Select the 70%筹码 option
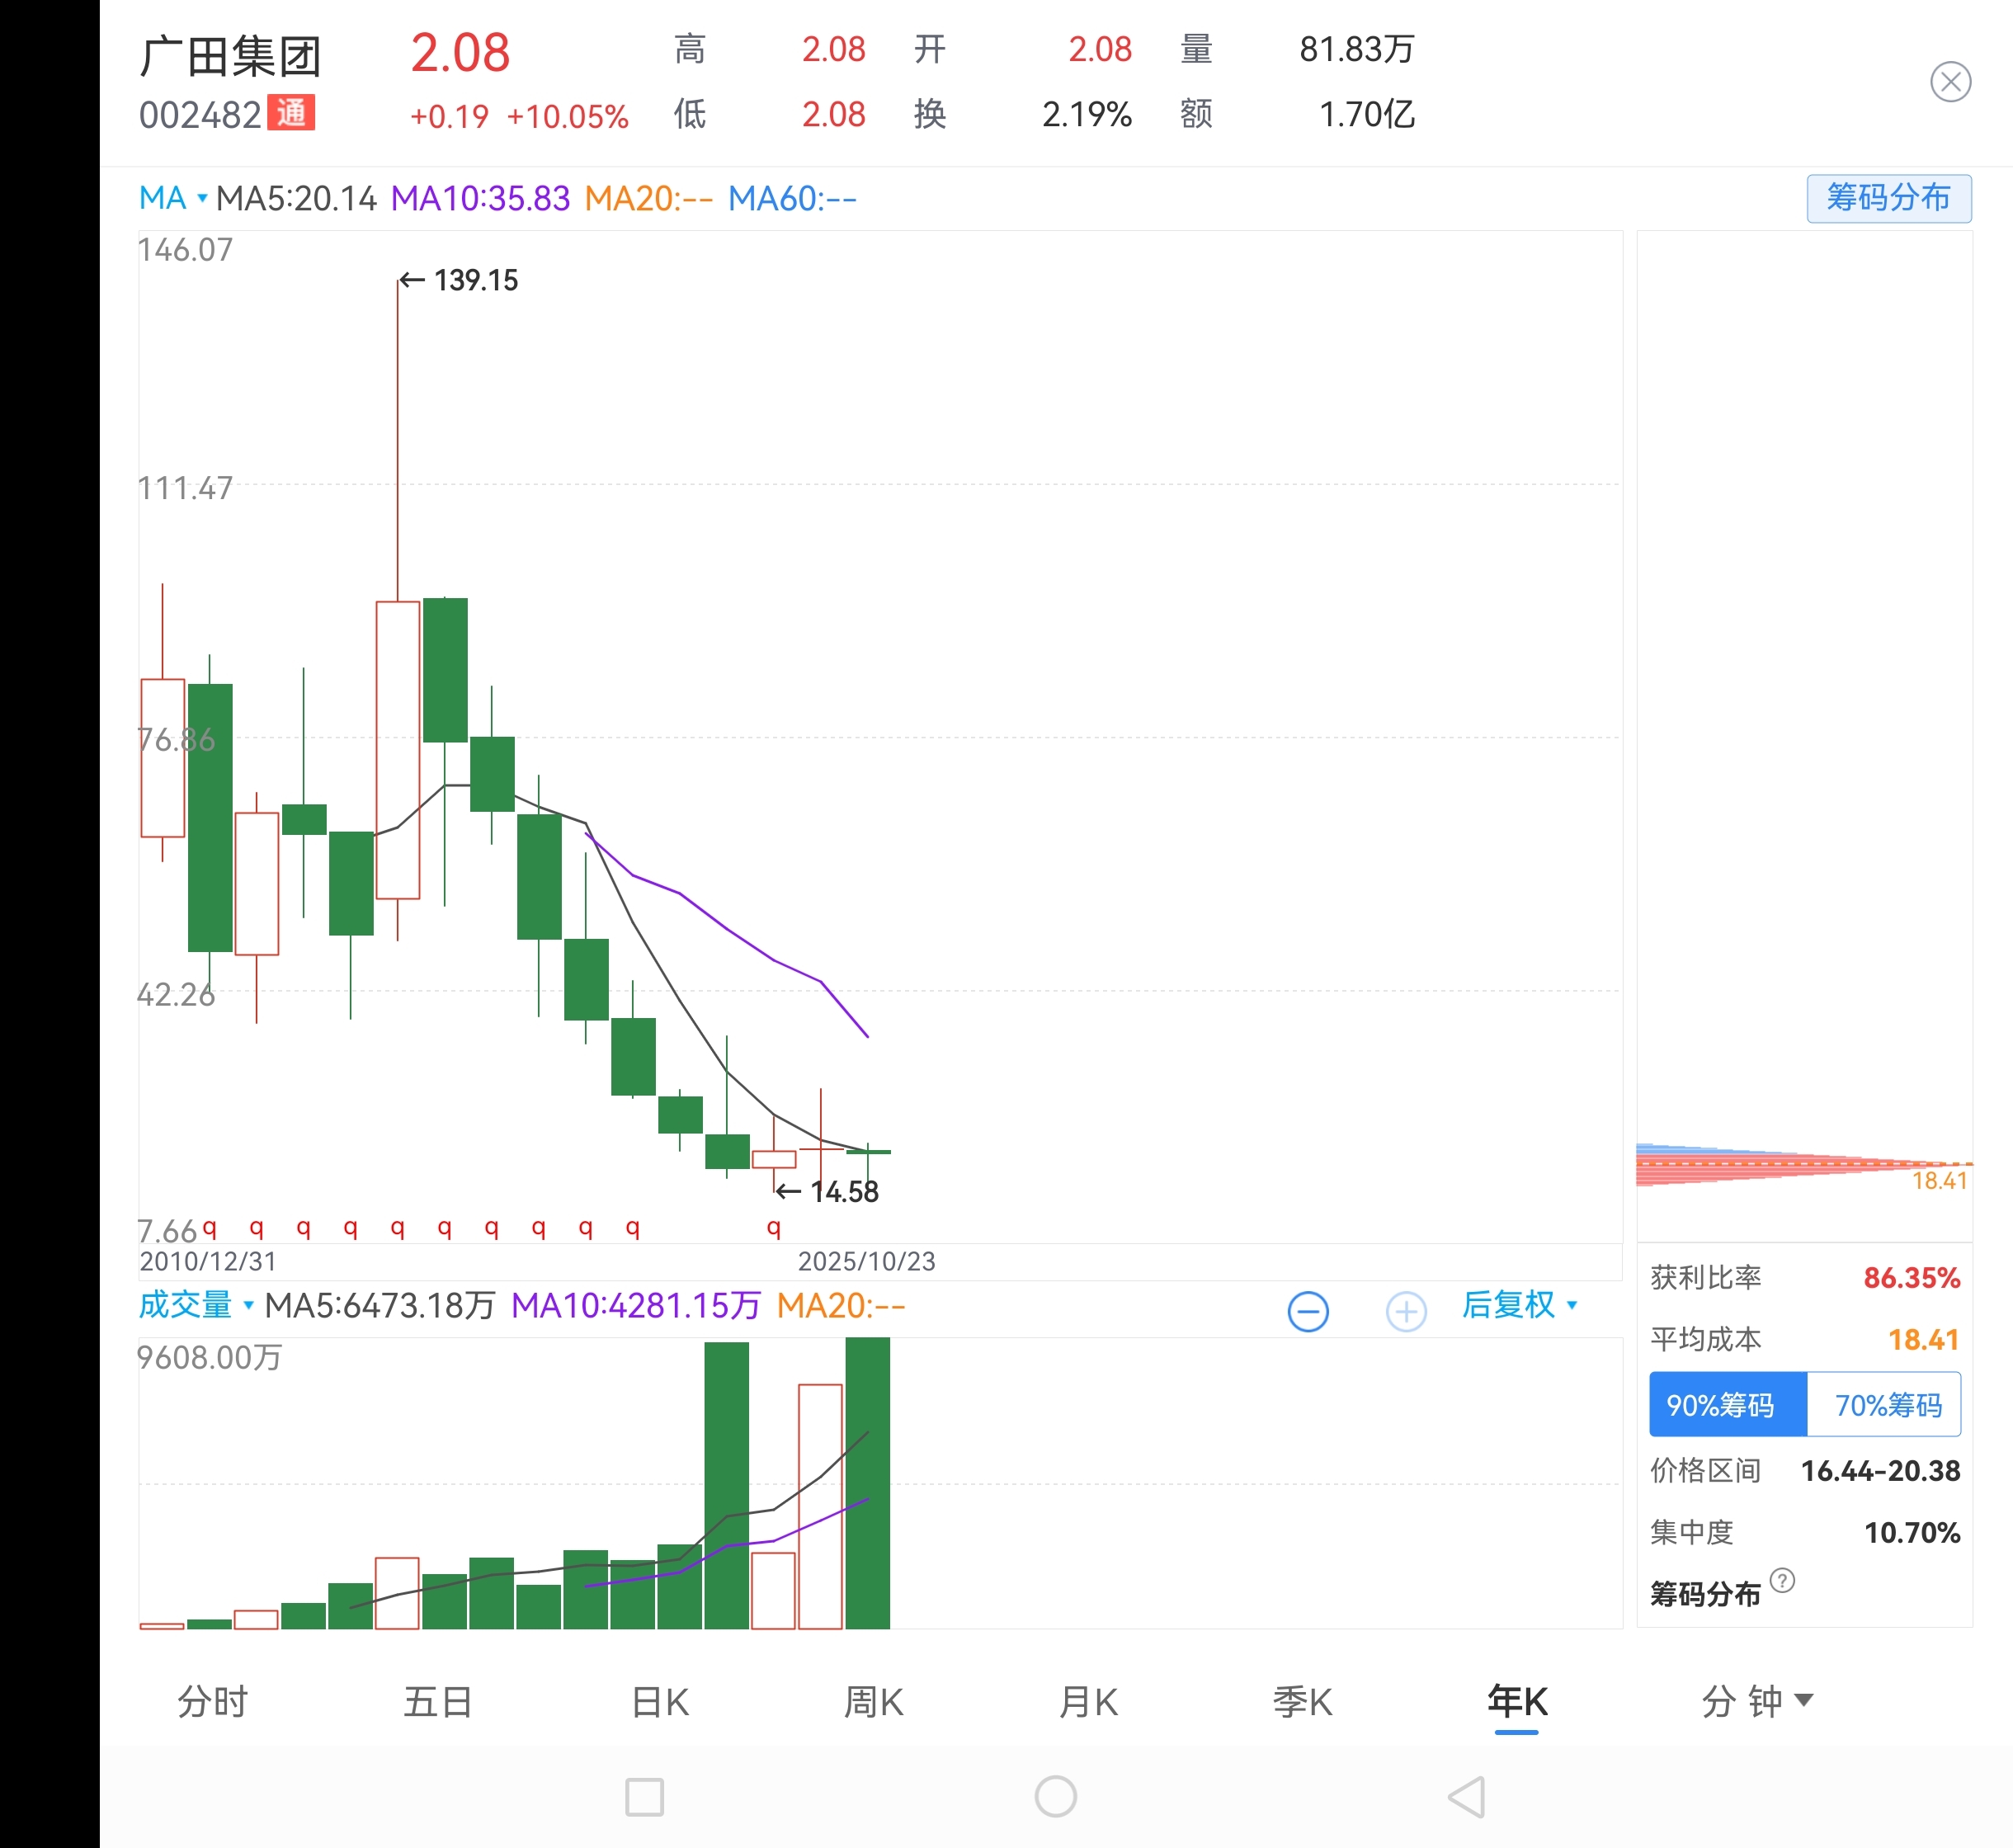Screen dimensions: 2013x1848 click(x=1885, y=1405)
